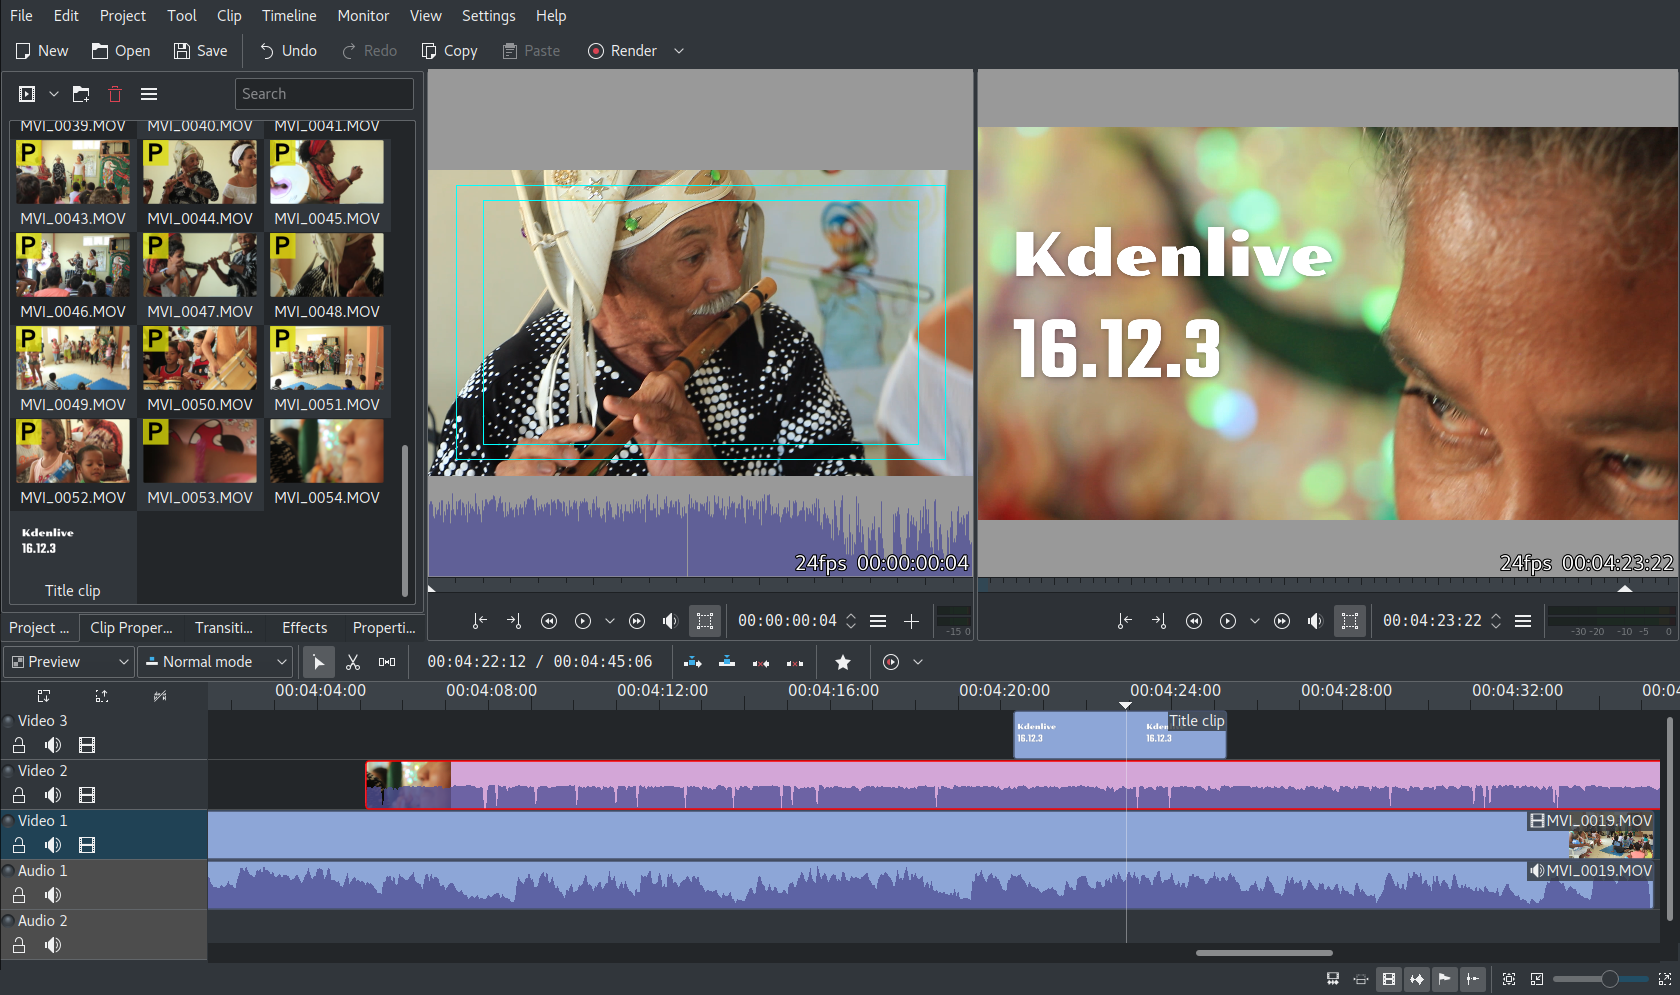Mute the Audio 1 track

pyautogui.click(x=52, y=895)
